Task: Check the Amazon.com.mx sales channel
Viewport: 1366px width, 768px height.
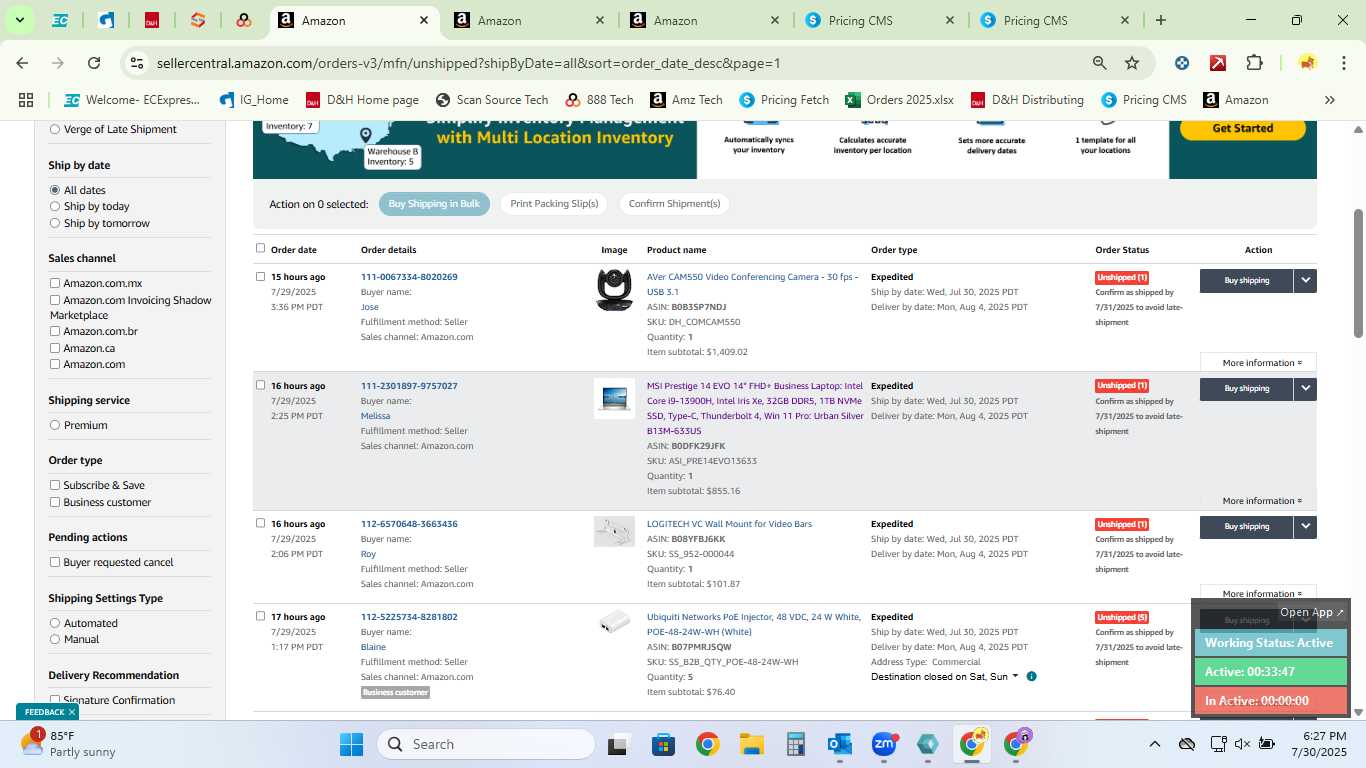Action: [55, 283]
